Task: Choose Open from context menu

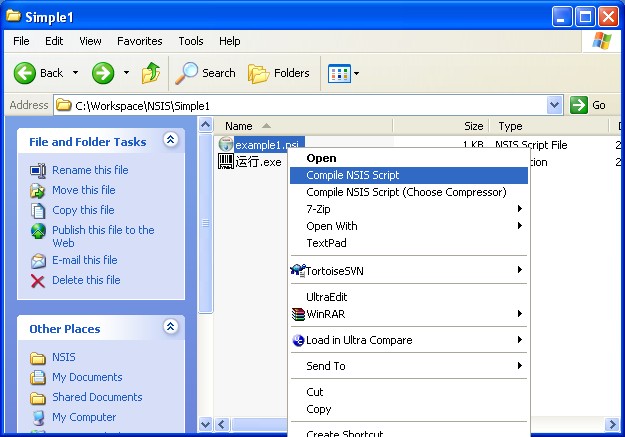Action: pos(409,158)
